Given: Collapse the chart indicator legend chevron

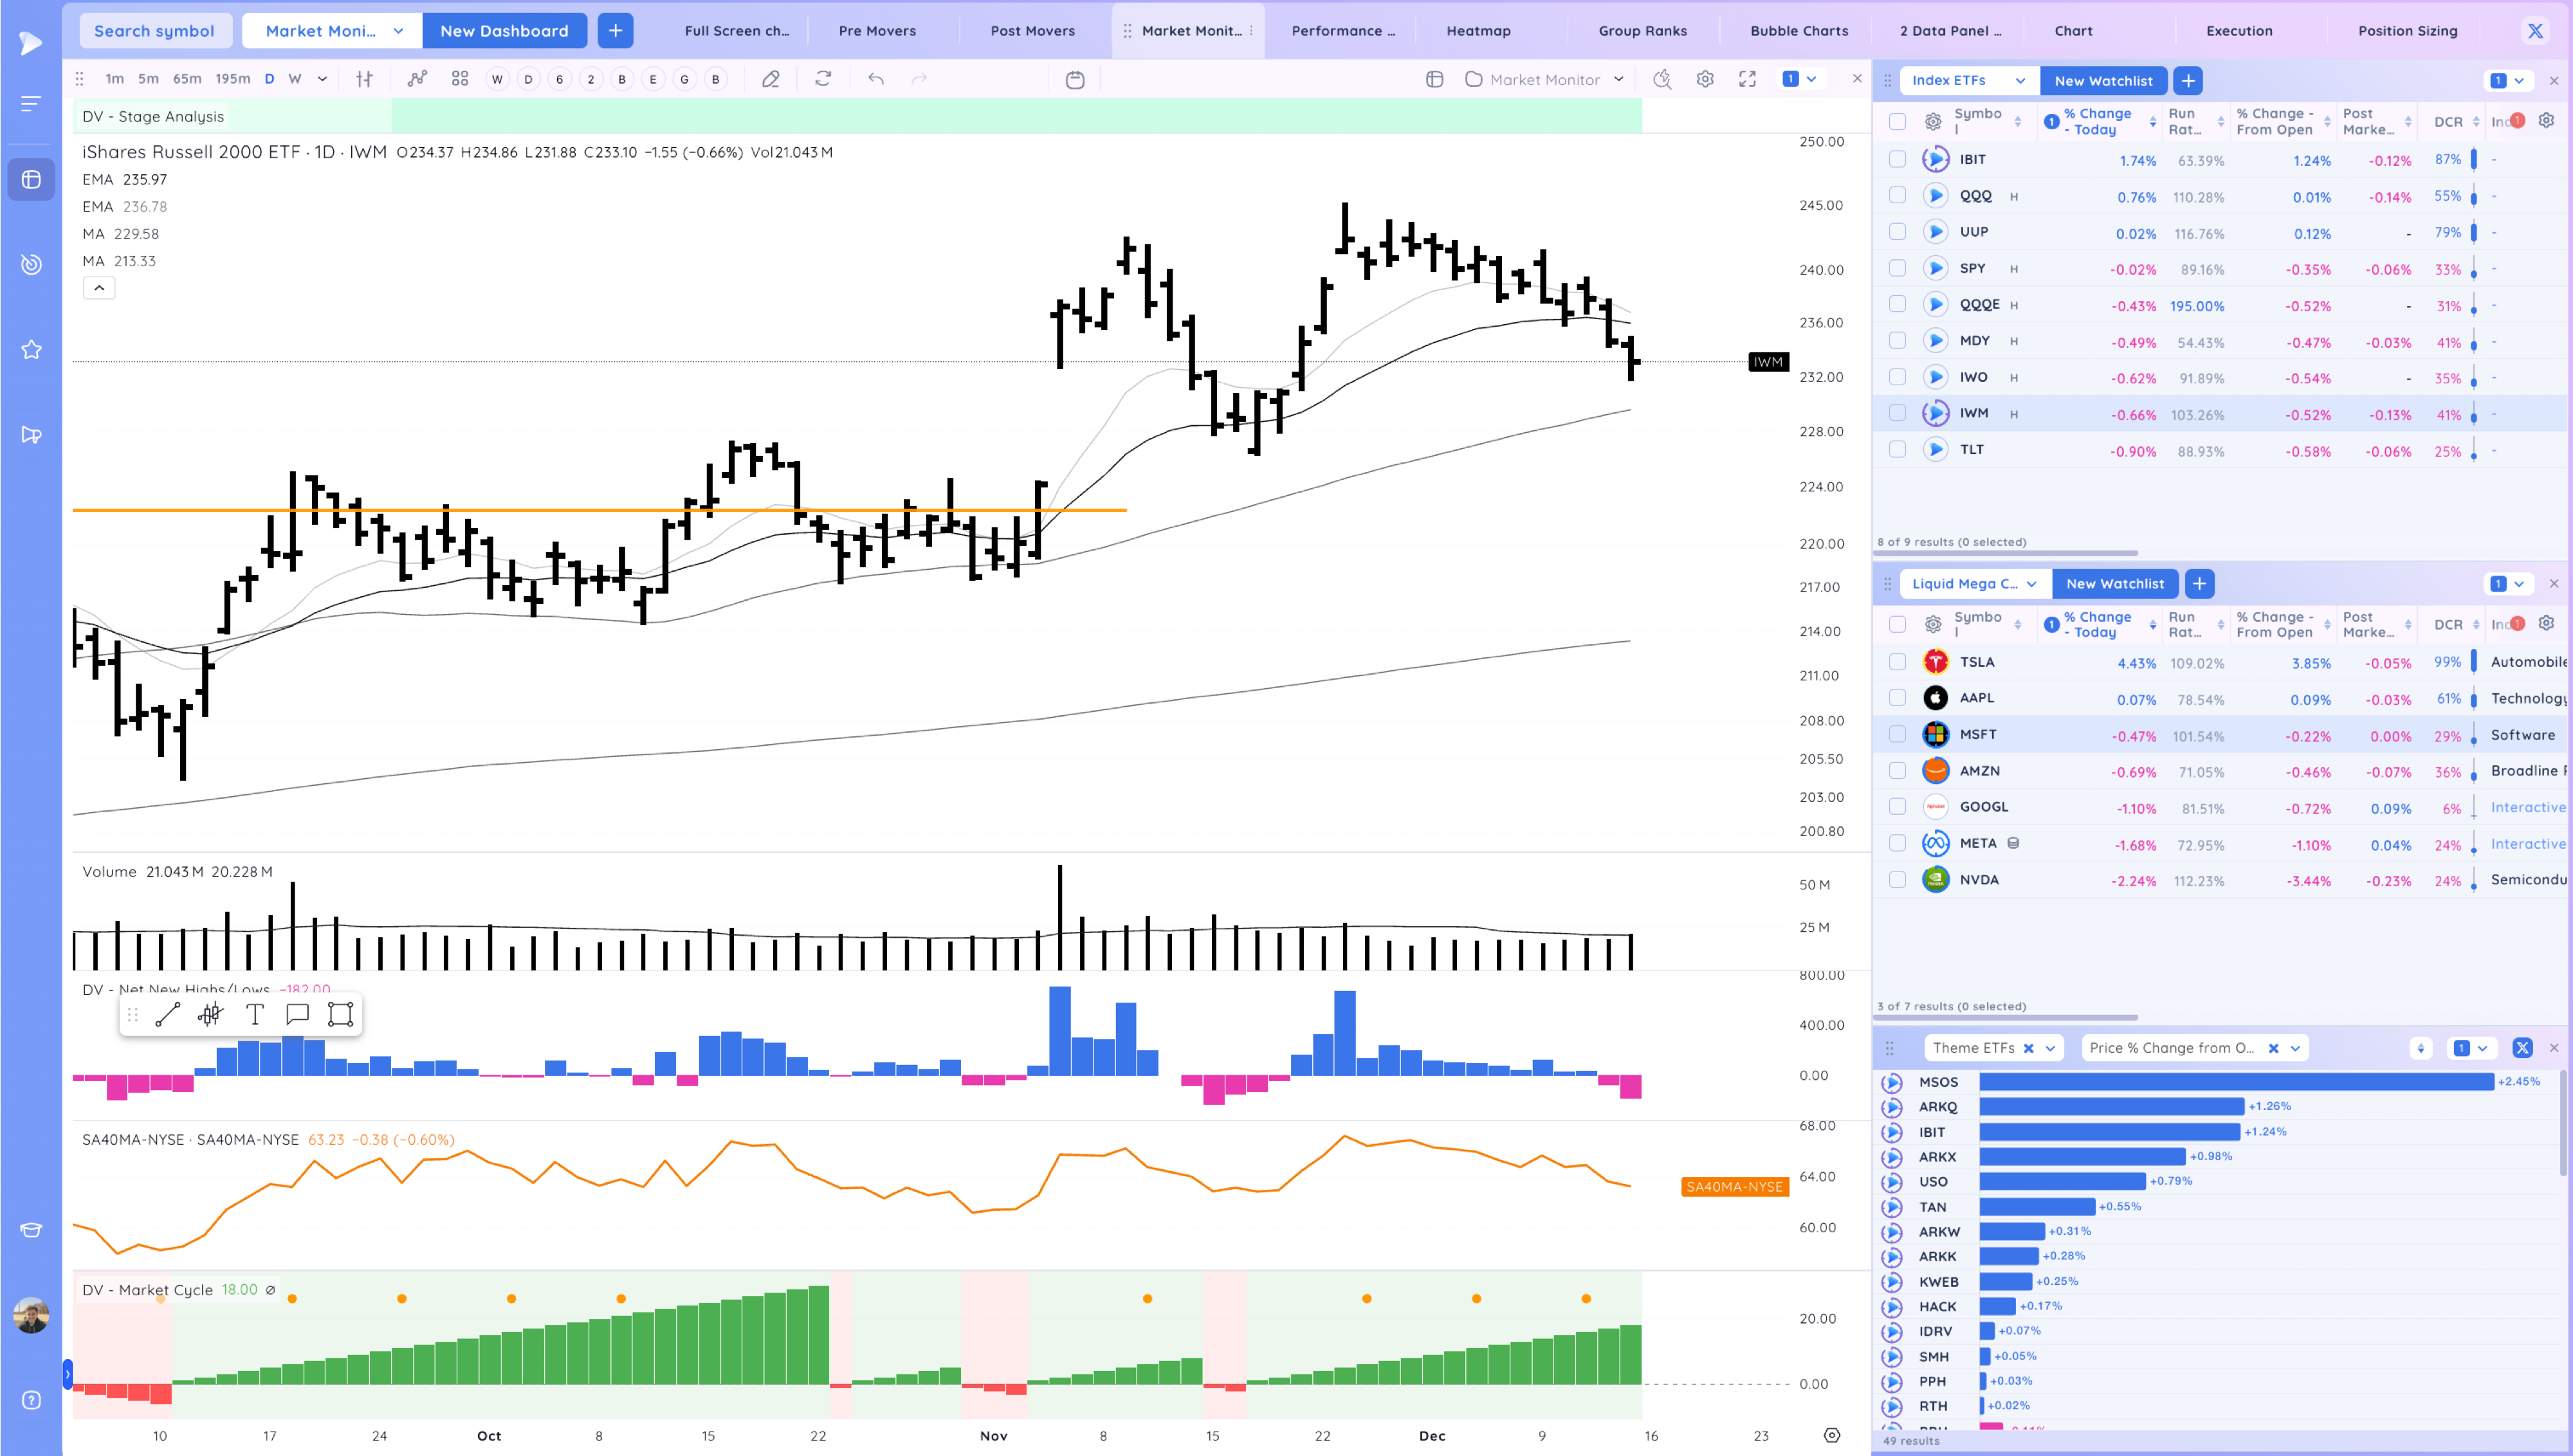Looking at the screenshot, I should pyautogui.click(x=99, y=288).
